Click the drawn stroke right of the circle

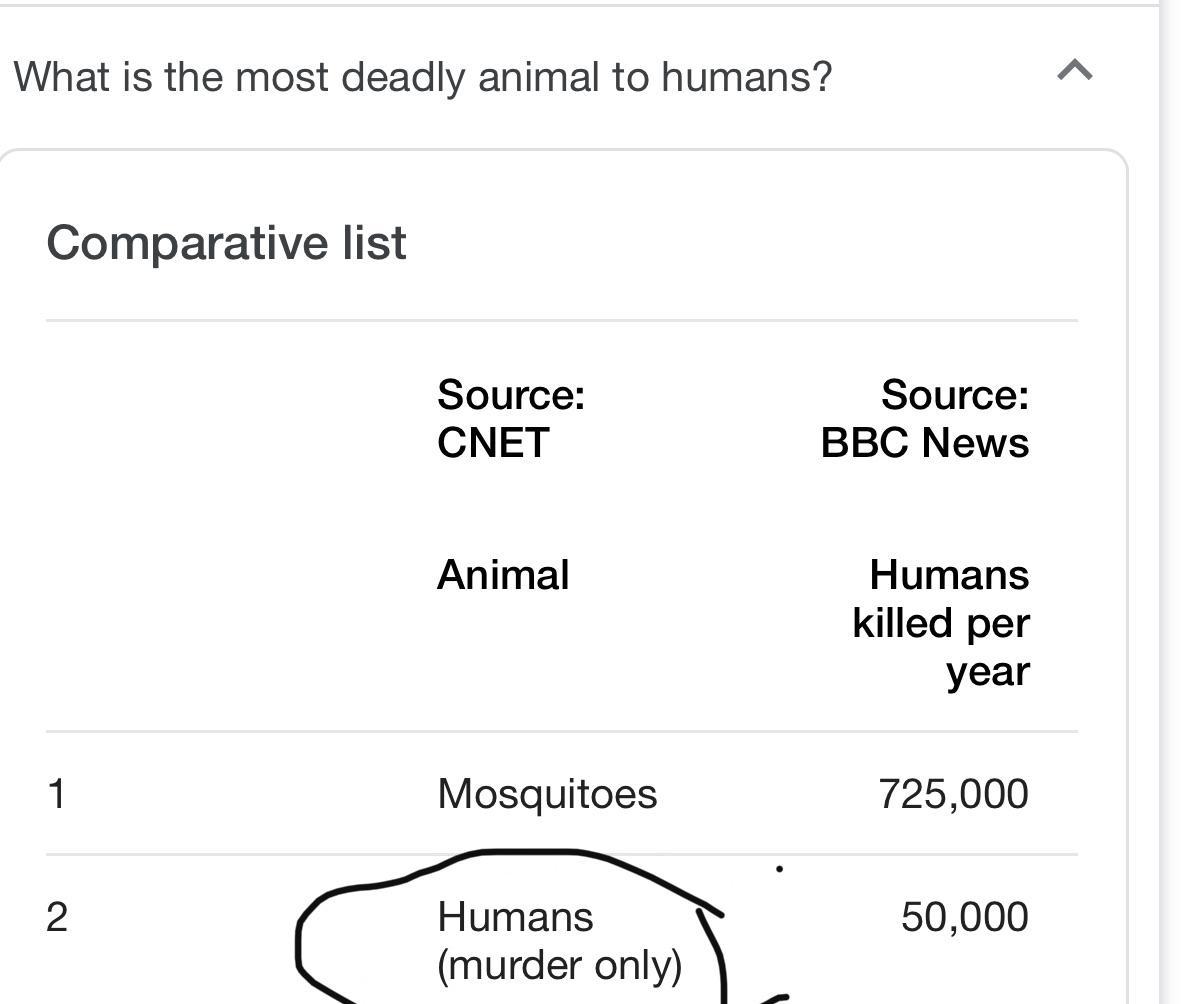[776, 998]
